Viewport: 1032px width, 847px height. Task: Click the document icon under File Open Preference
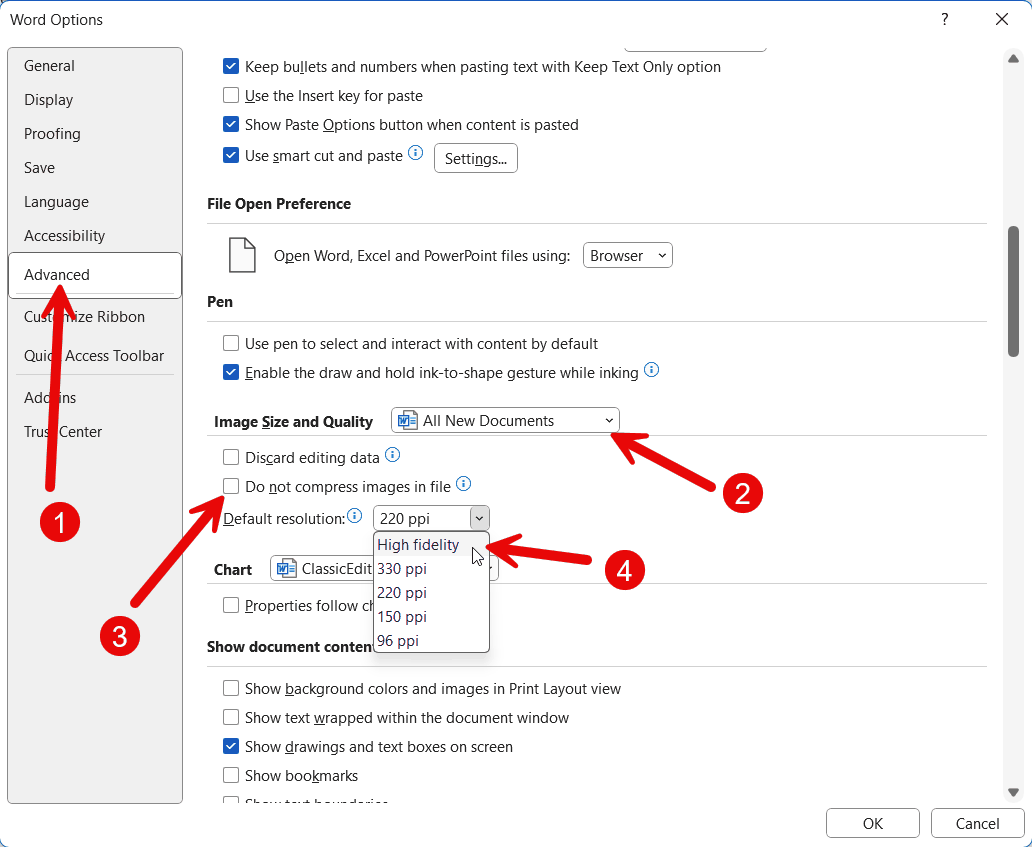click(x=242, y=255)
